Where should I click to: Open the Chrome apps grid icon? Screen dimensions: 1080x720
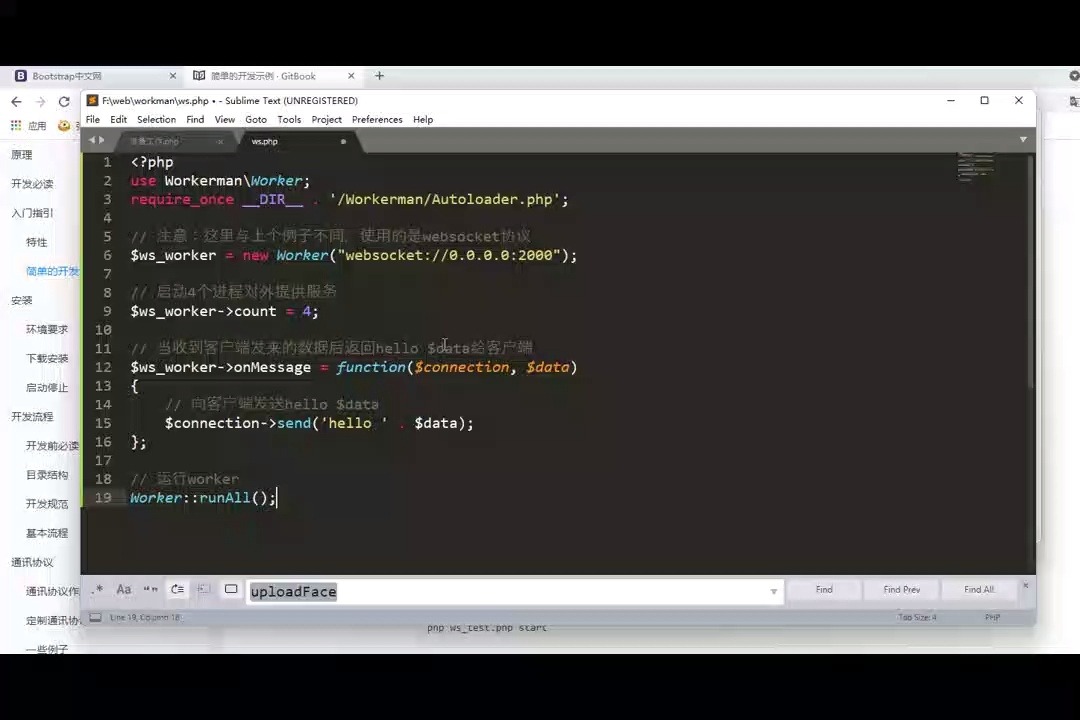pyautogui.click(x=15, y=125)
